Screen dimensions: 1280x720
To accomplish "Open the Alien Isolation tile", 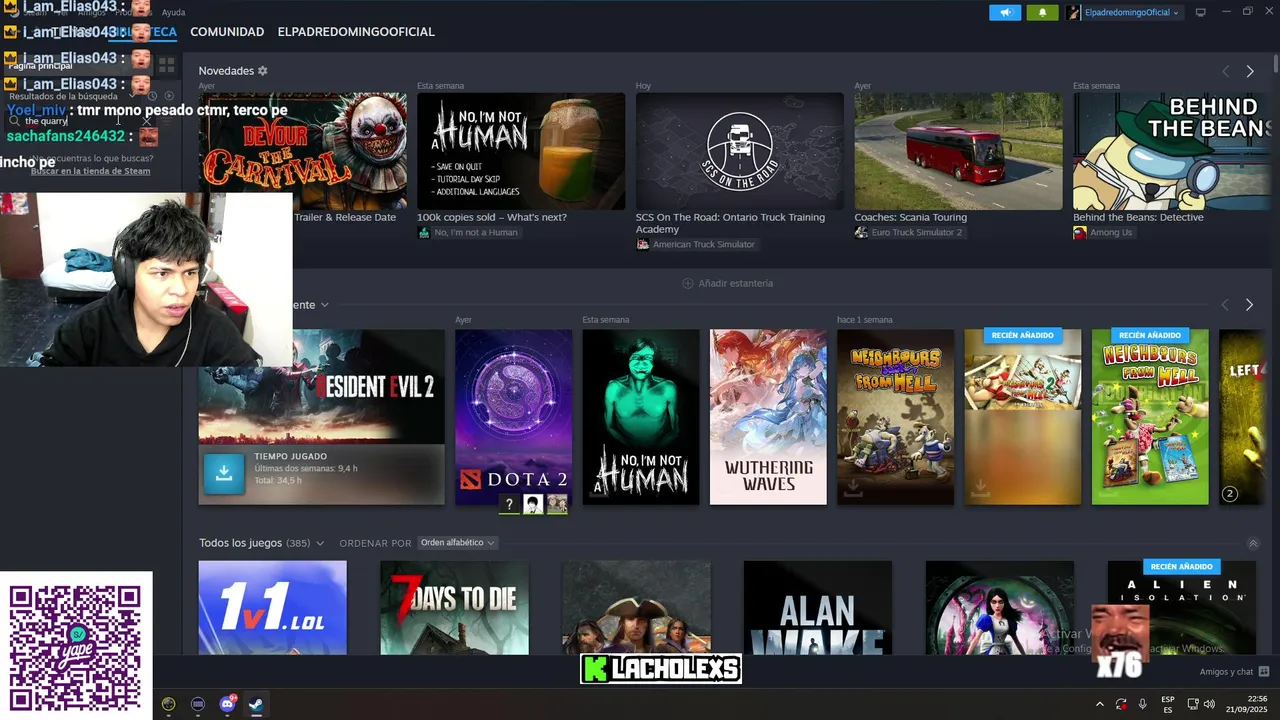I will 1181,607.
